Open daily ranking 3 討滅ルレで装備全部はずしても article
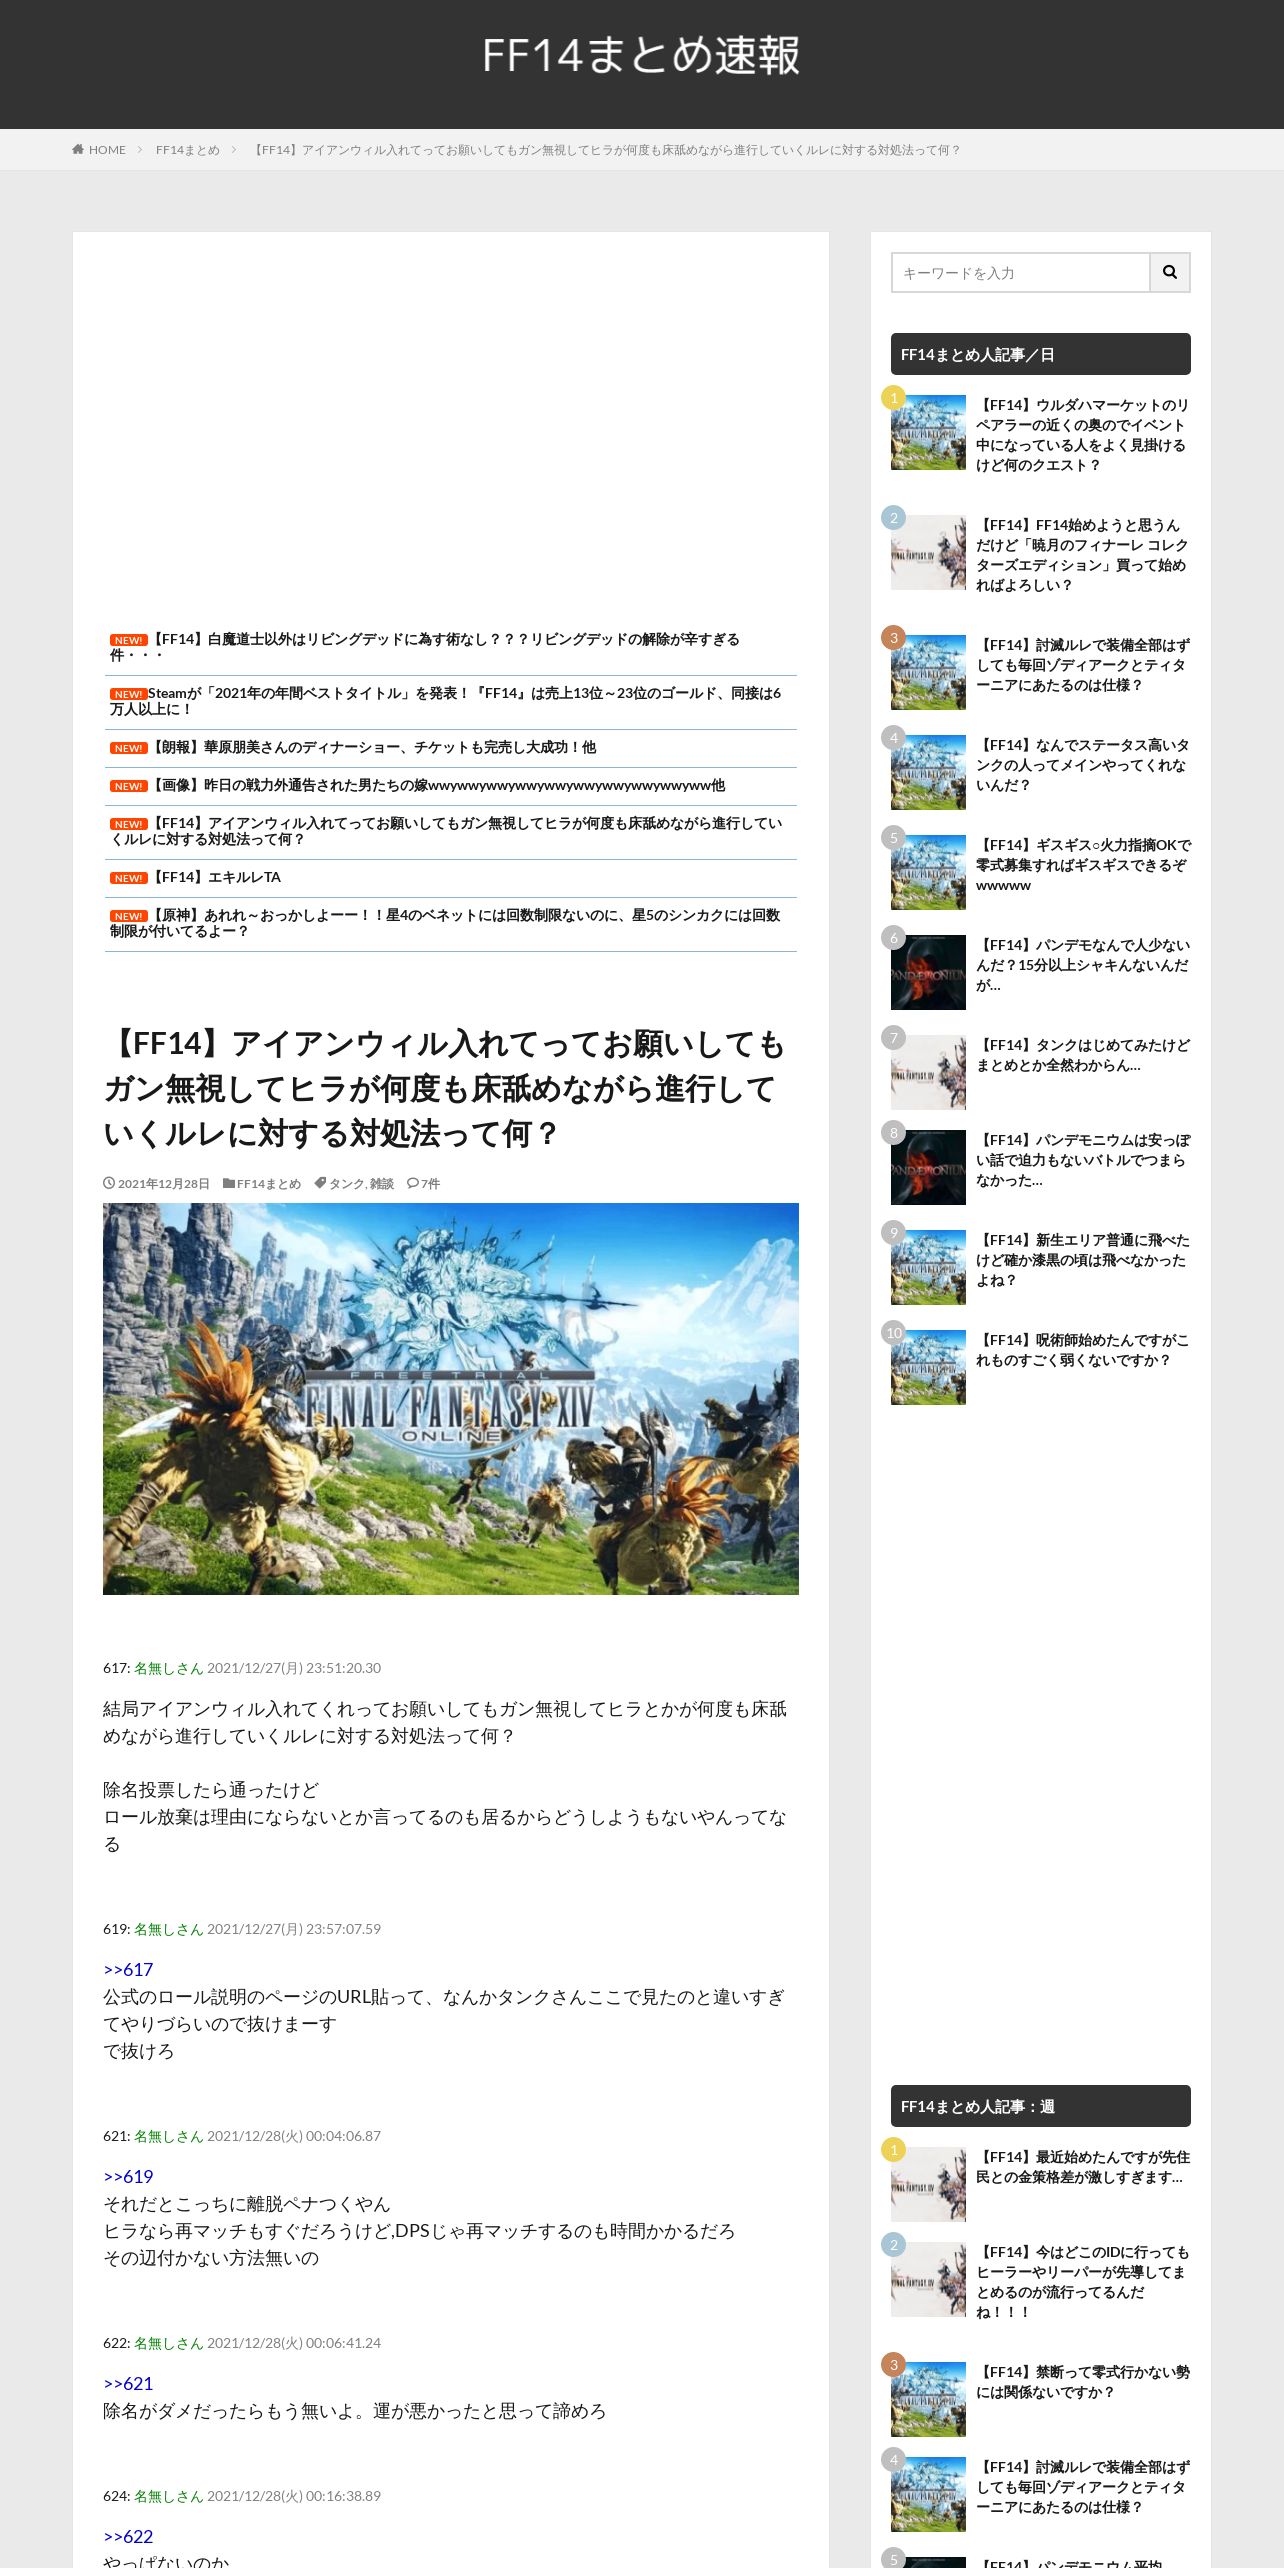 point(1083,665)
